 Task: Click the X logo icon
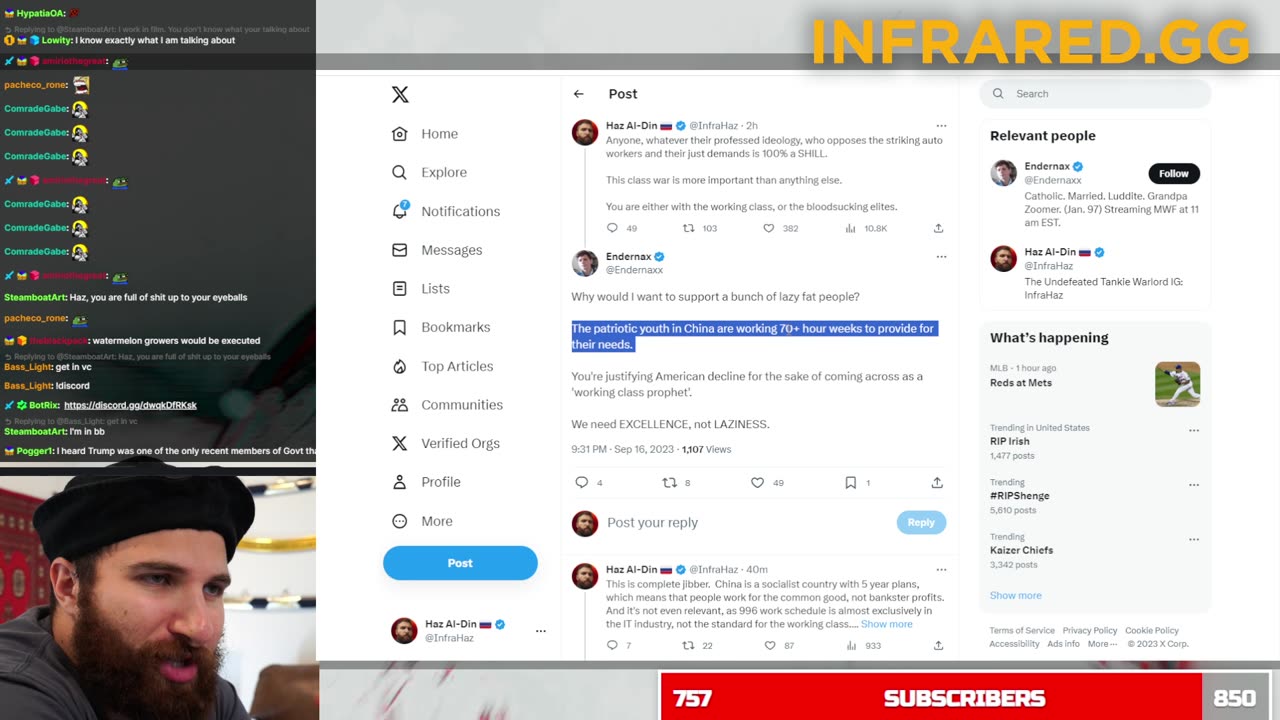400,94
